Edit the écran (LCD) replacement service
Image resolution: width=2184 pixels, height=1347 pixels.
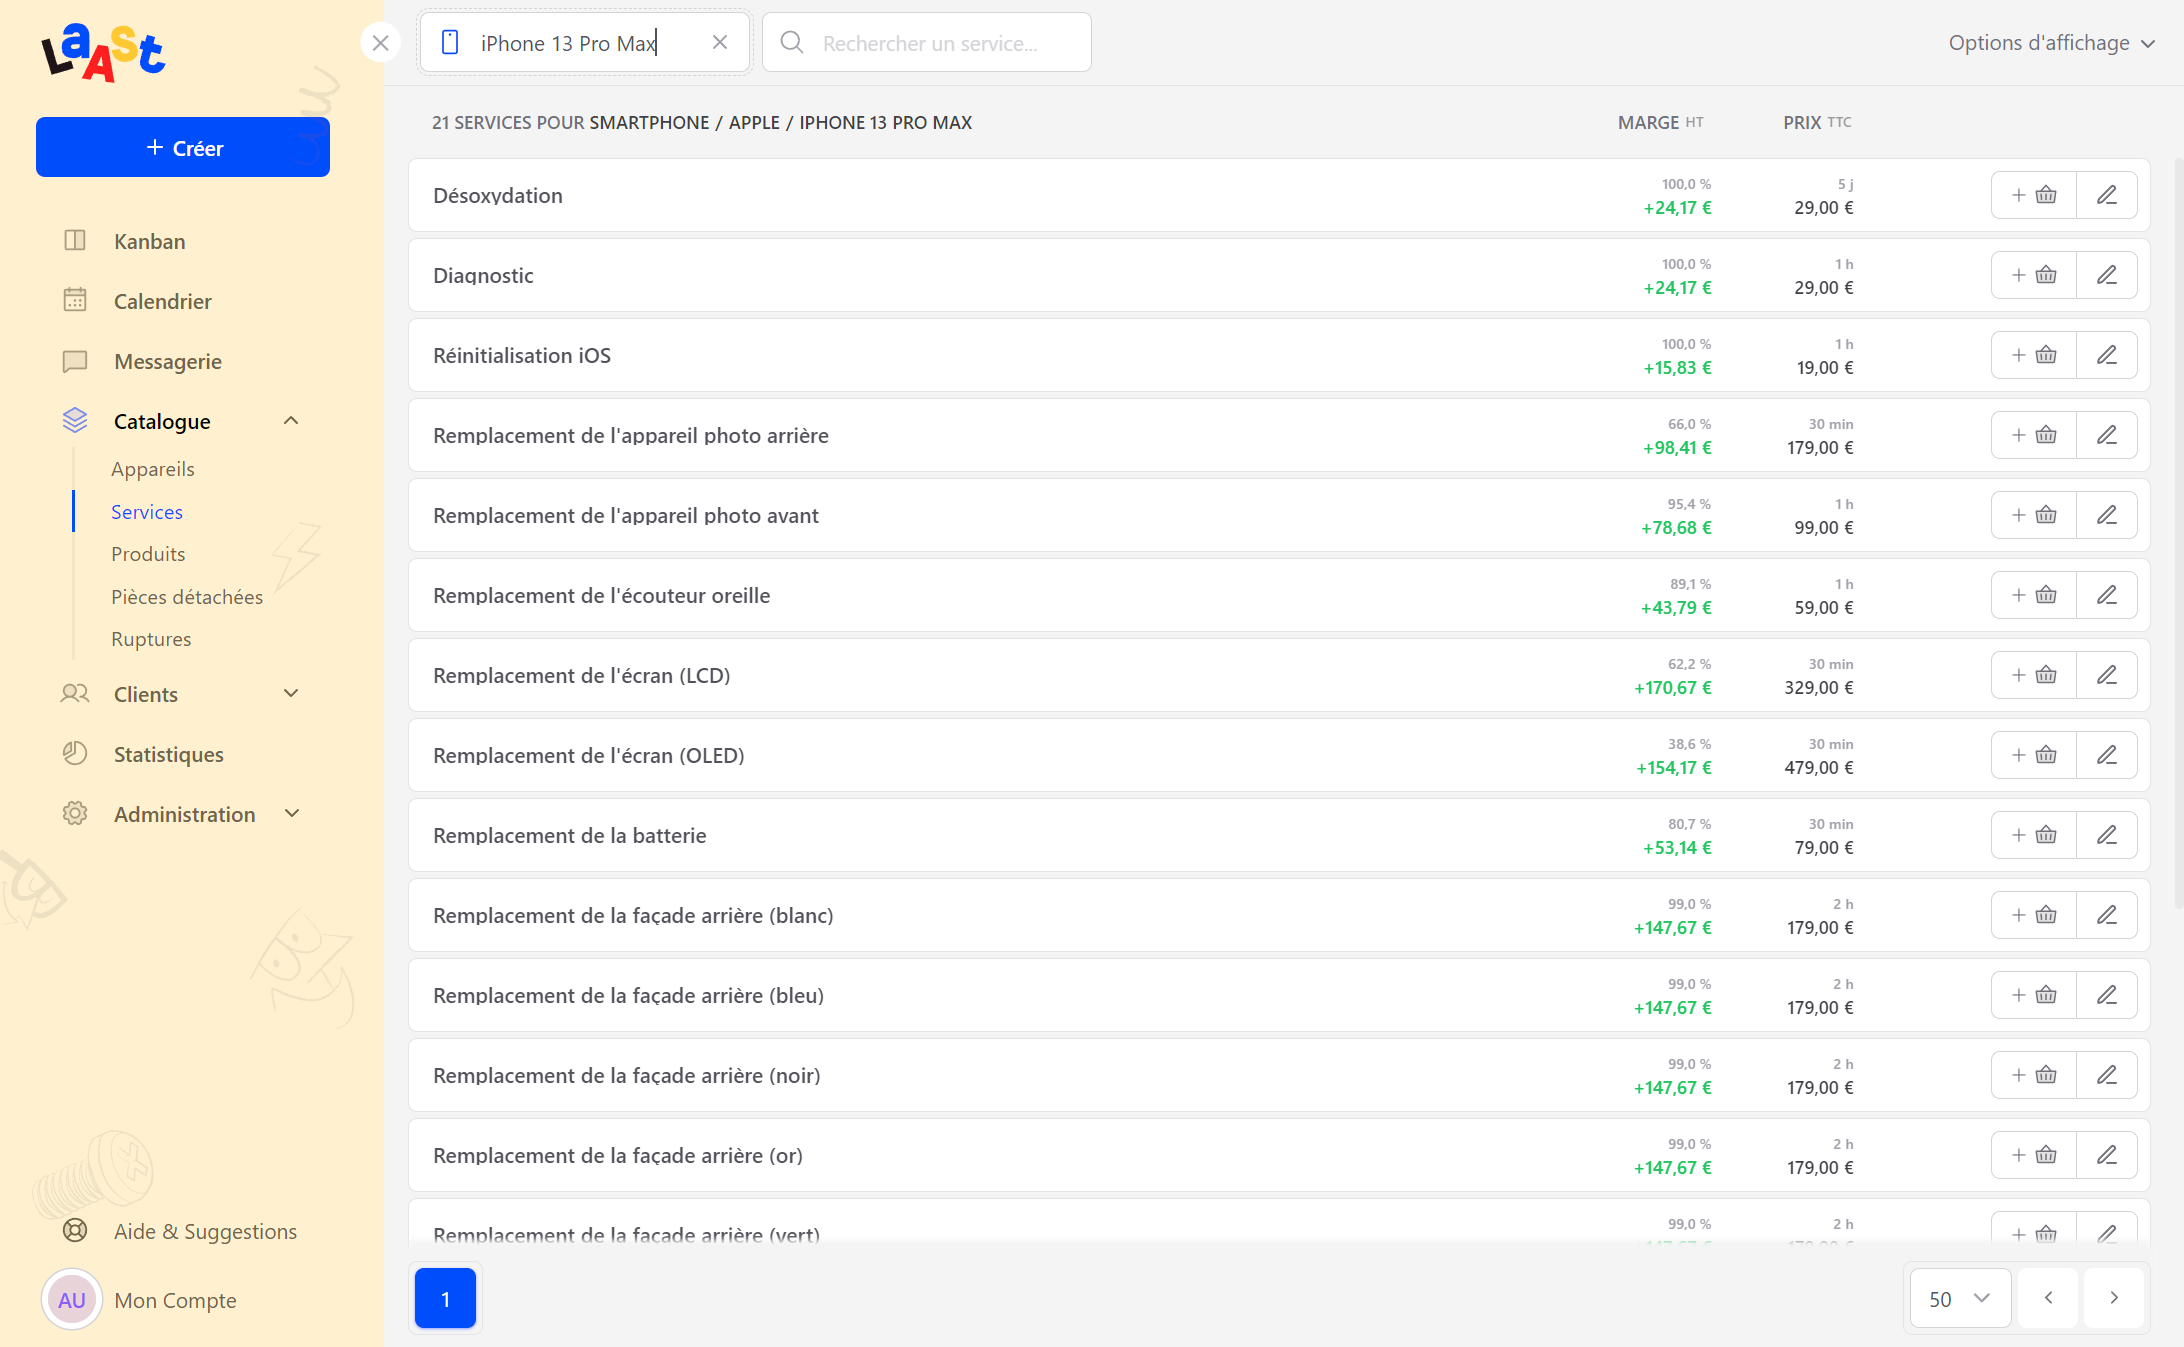(x=2107, y=675)
